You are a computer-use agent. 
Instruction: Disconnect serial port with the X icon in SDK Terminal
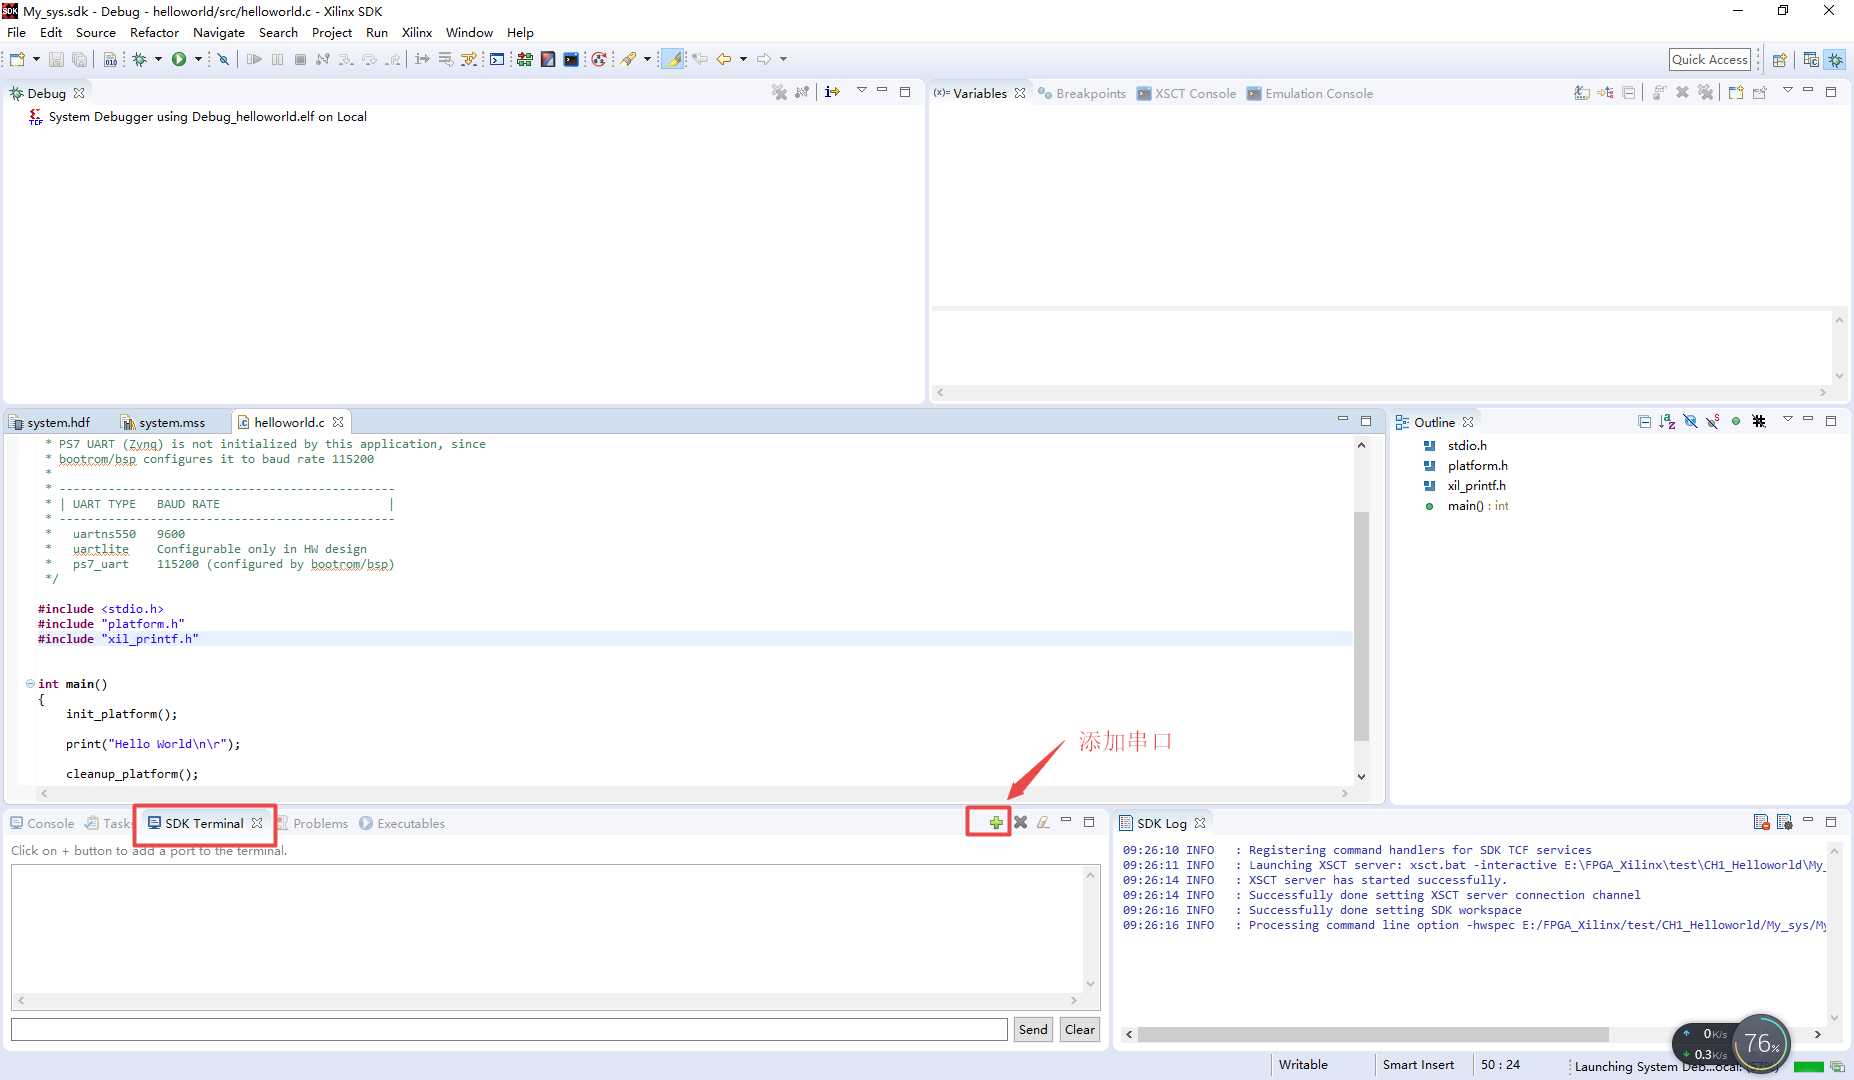tap(1020, 822)
